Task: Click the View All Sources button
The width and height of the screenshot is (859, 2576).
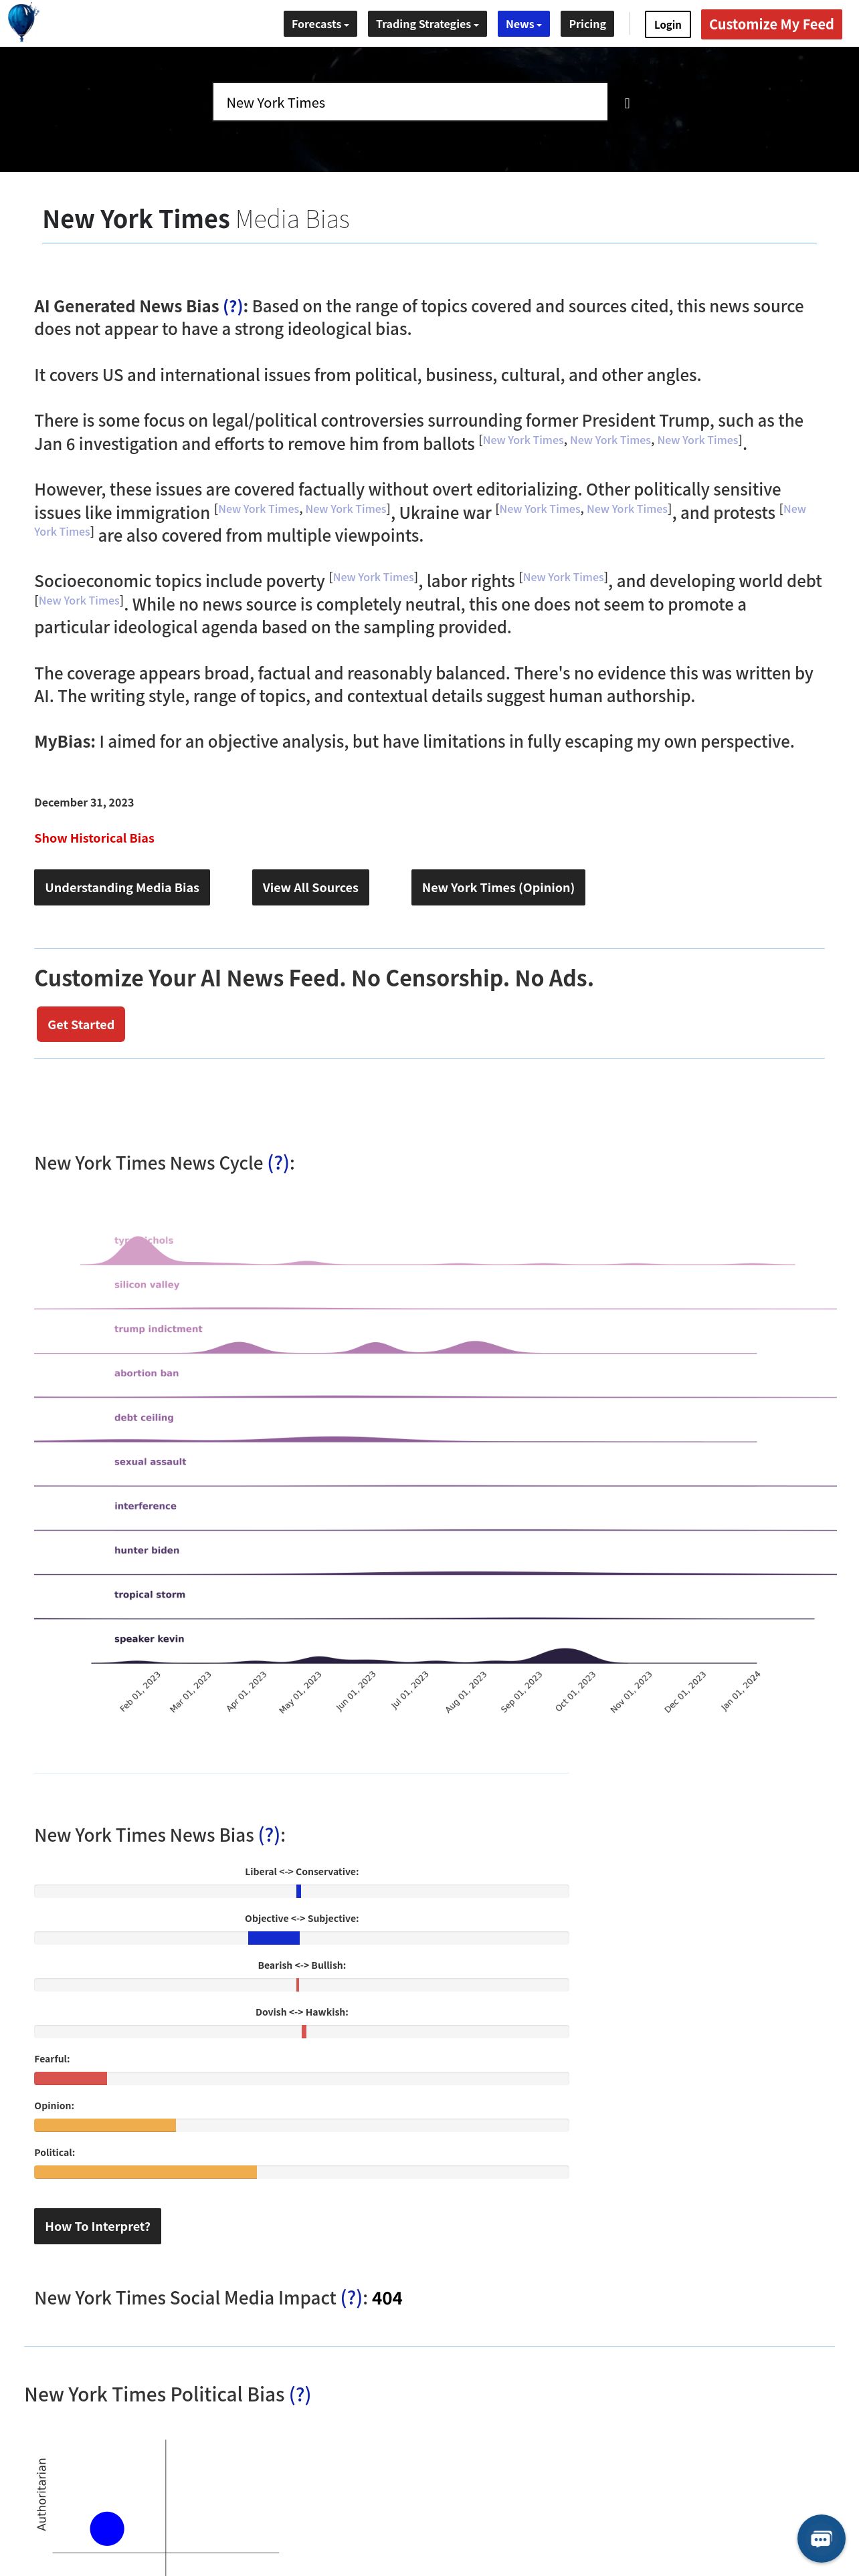Action: (310, 887)
